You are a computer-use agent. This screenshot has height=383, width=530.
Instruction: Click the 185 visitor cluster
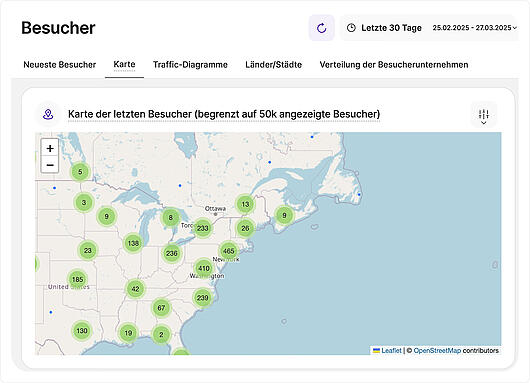[x=77, y=280]
